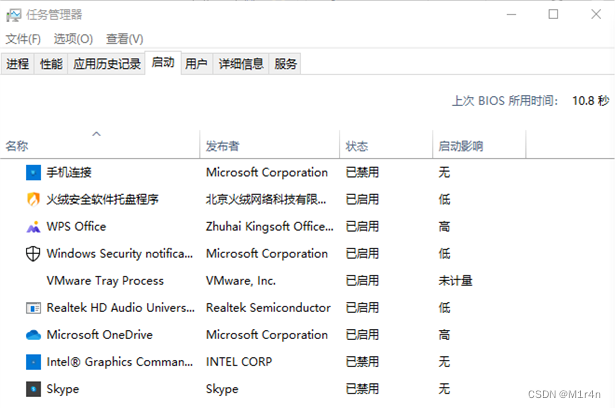Switch to the 详细信息 tab
The width and height of the screenshot is (616, 408).
tap(241, 64)
